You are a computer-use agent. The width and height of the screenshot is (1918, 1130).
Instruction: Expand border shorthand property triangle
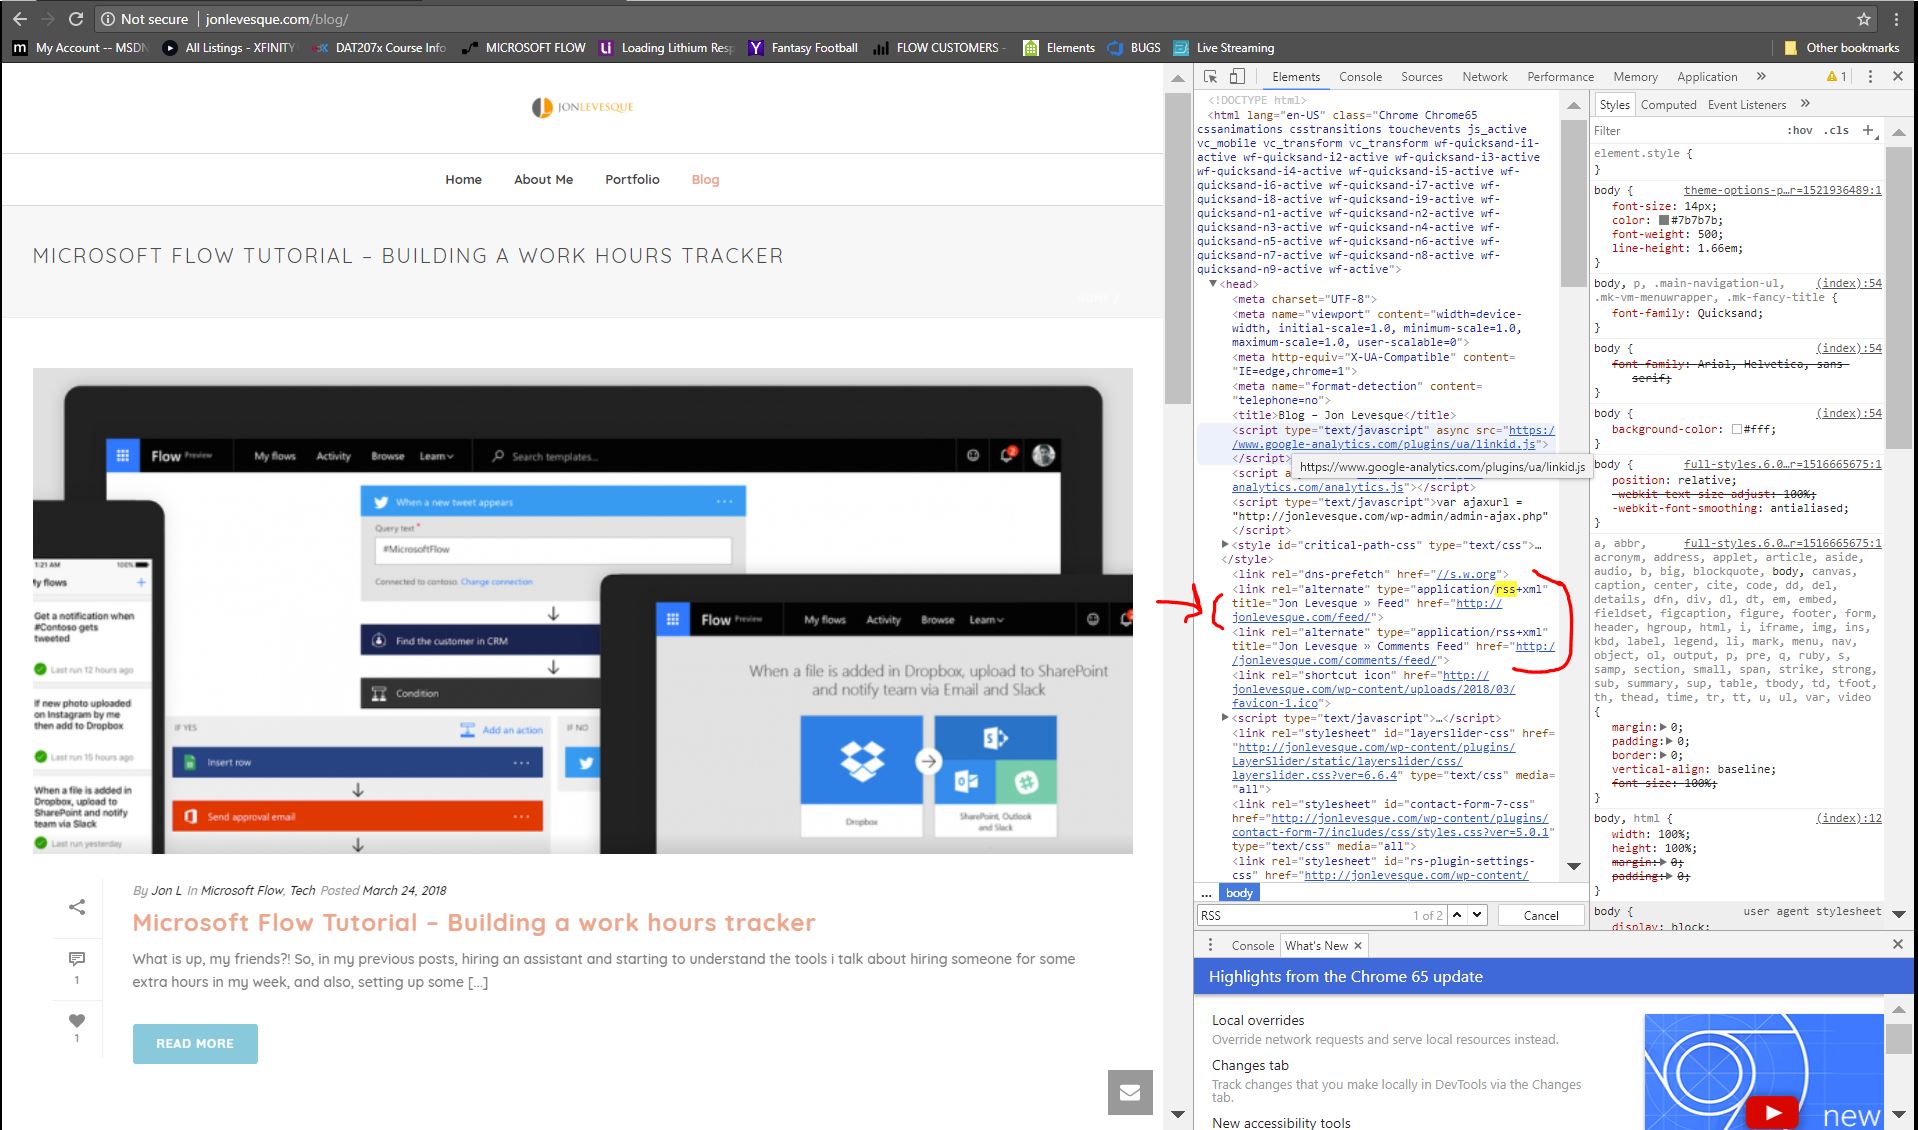tap(1662, 756)
